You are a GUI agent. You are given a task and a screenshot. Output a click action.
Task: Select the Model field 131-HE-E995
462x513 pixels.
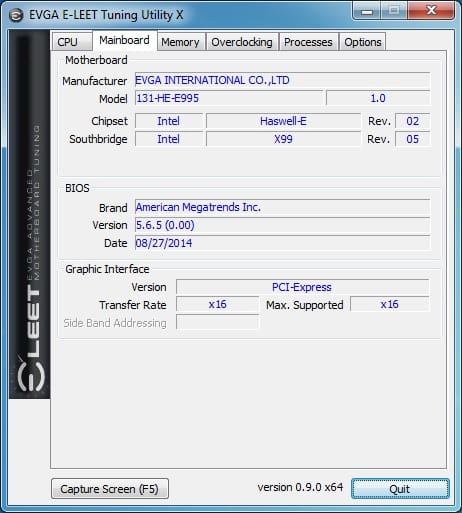click(x=229, y=98)
